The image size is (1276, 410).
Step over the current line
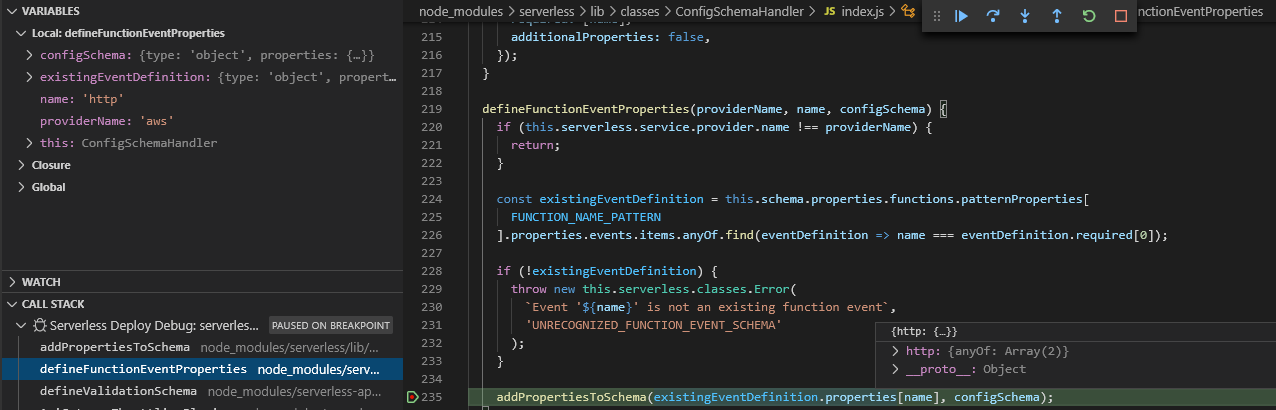993,16
